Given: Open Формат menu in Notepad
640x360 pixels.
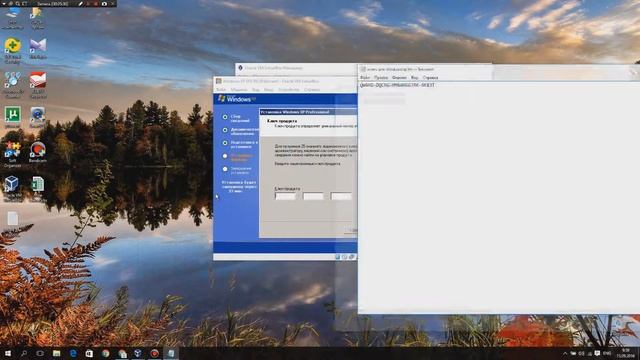Looking at the screenshot, I should tap(399, 78).
